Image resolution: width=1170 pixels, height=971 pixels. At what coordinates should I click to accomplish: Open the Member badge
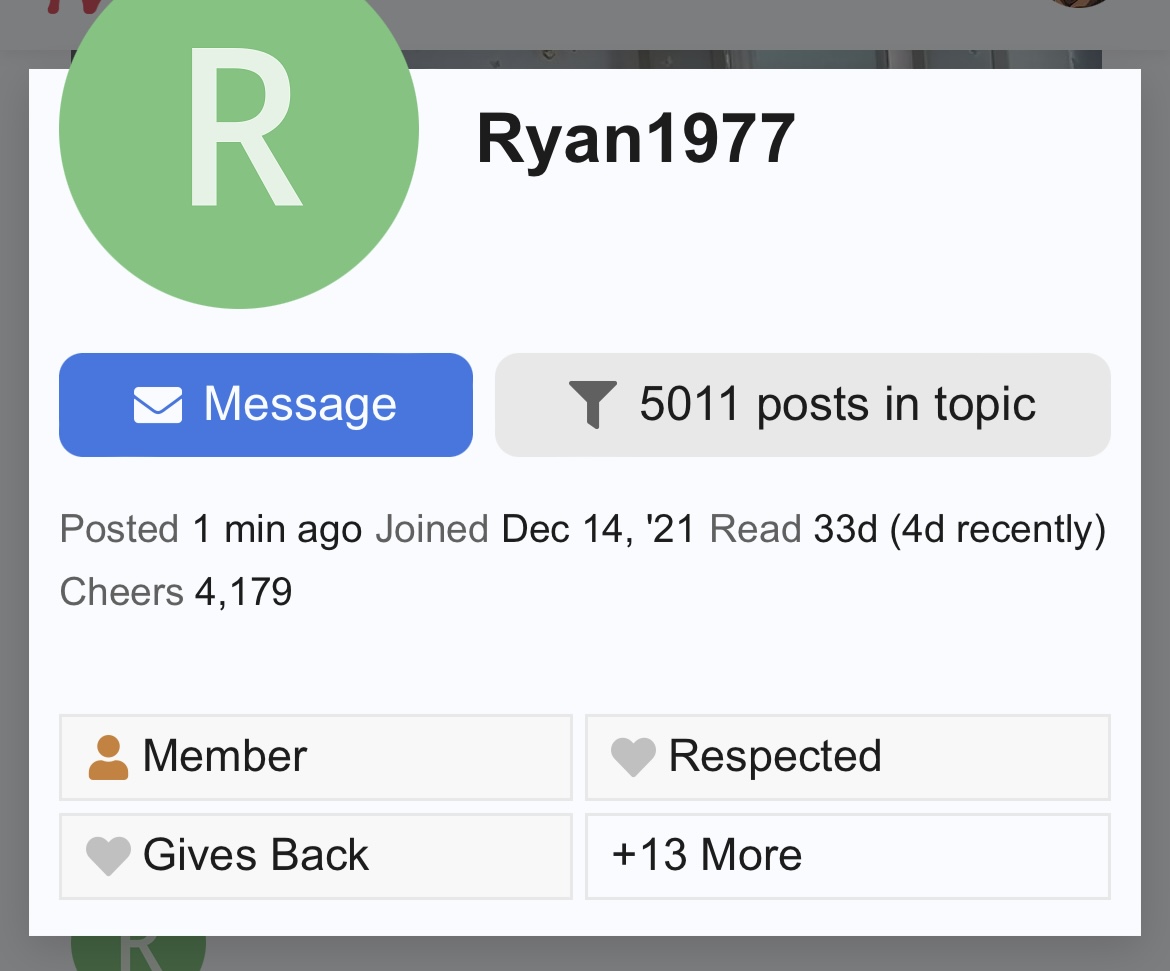[316, 758]
